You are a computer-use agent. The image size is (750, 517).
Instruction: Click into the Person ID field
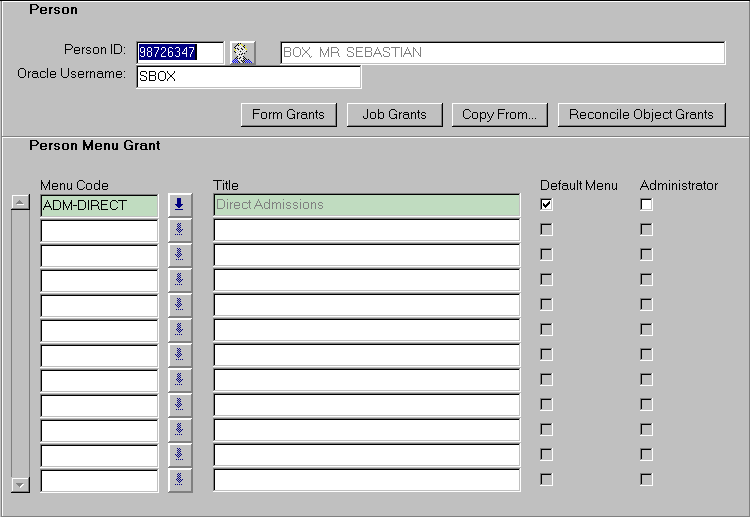point(180,53)
